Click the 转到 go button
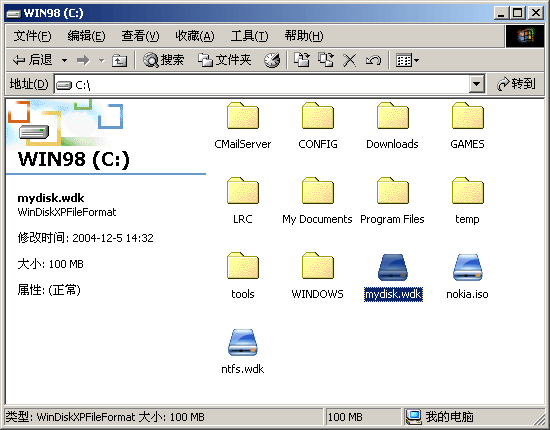550x430 pixels. pyautogui.click(x=516, y=84)
